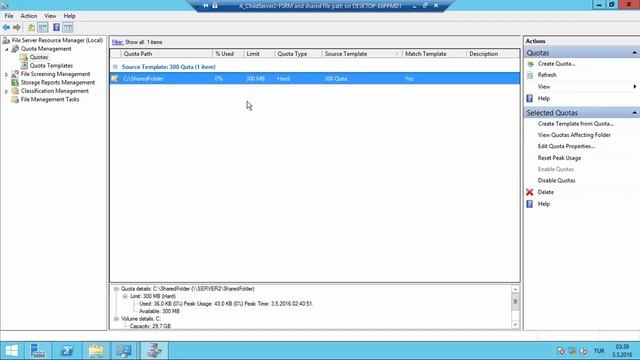Select File Server Resource Manager (Local) node

[x=57, y=40]
